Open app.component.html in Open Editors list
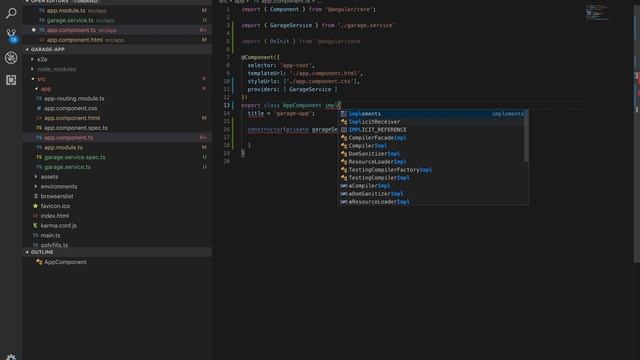 click(117, 40)
